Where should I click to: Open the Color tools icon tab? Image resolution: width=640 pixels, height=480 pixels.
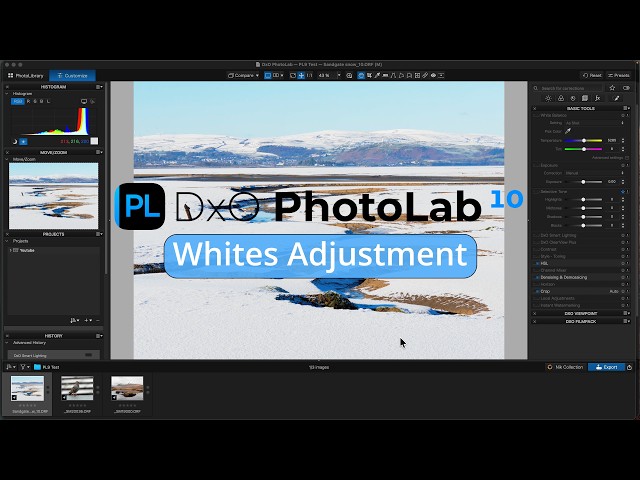[x=561, y=98]
